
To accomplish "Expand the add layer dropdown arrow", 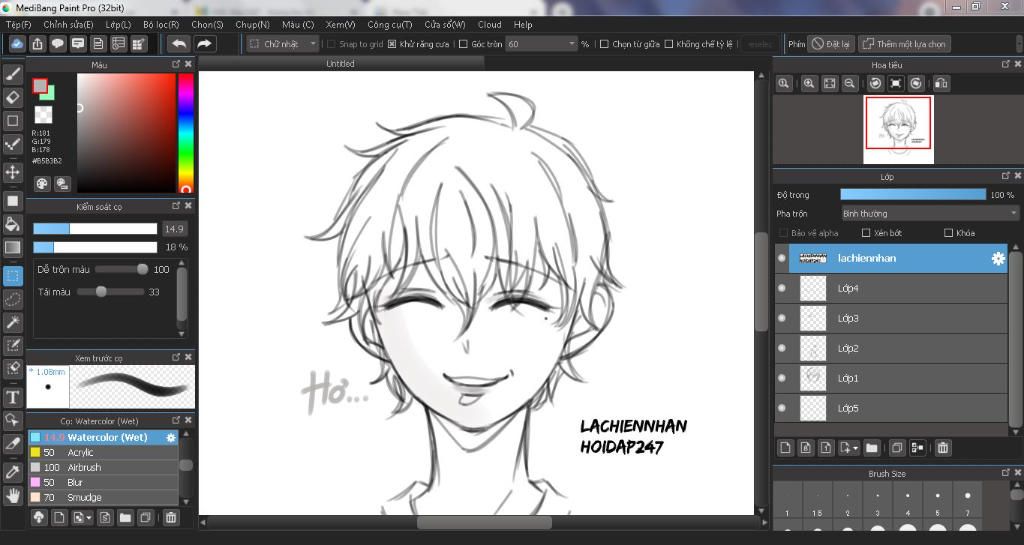I will pyautogui.click(x=855, y=448).
